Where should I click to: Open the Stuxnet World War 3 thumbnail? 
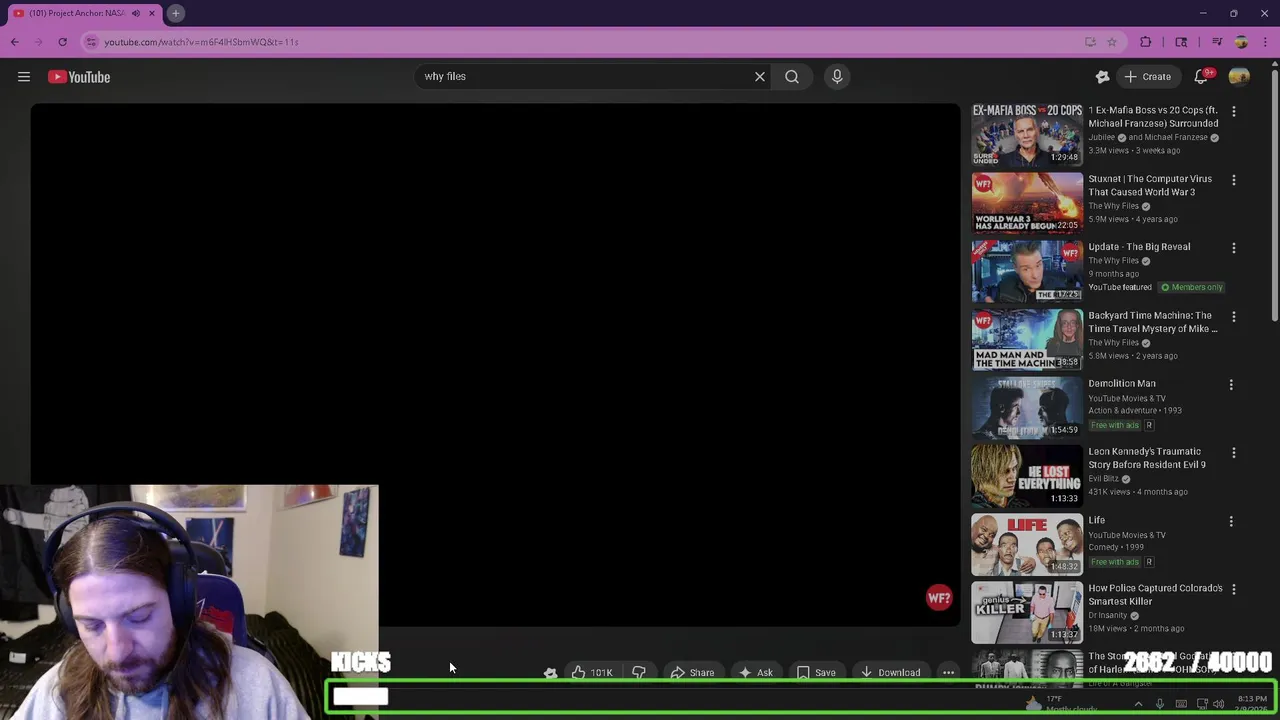[x=1027, y=203]
